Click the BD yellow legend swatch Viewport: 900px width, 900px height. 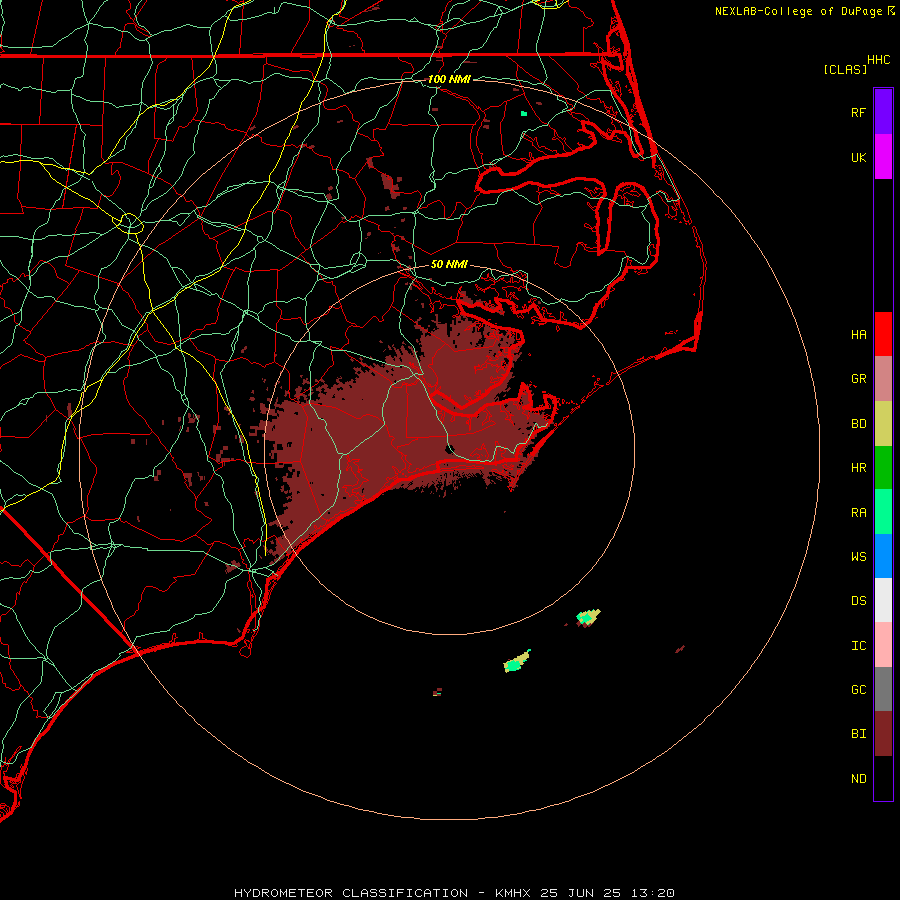pos(883,424)
